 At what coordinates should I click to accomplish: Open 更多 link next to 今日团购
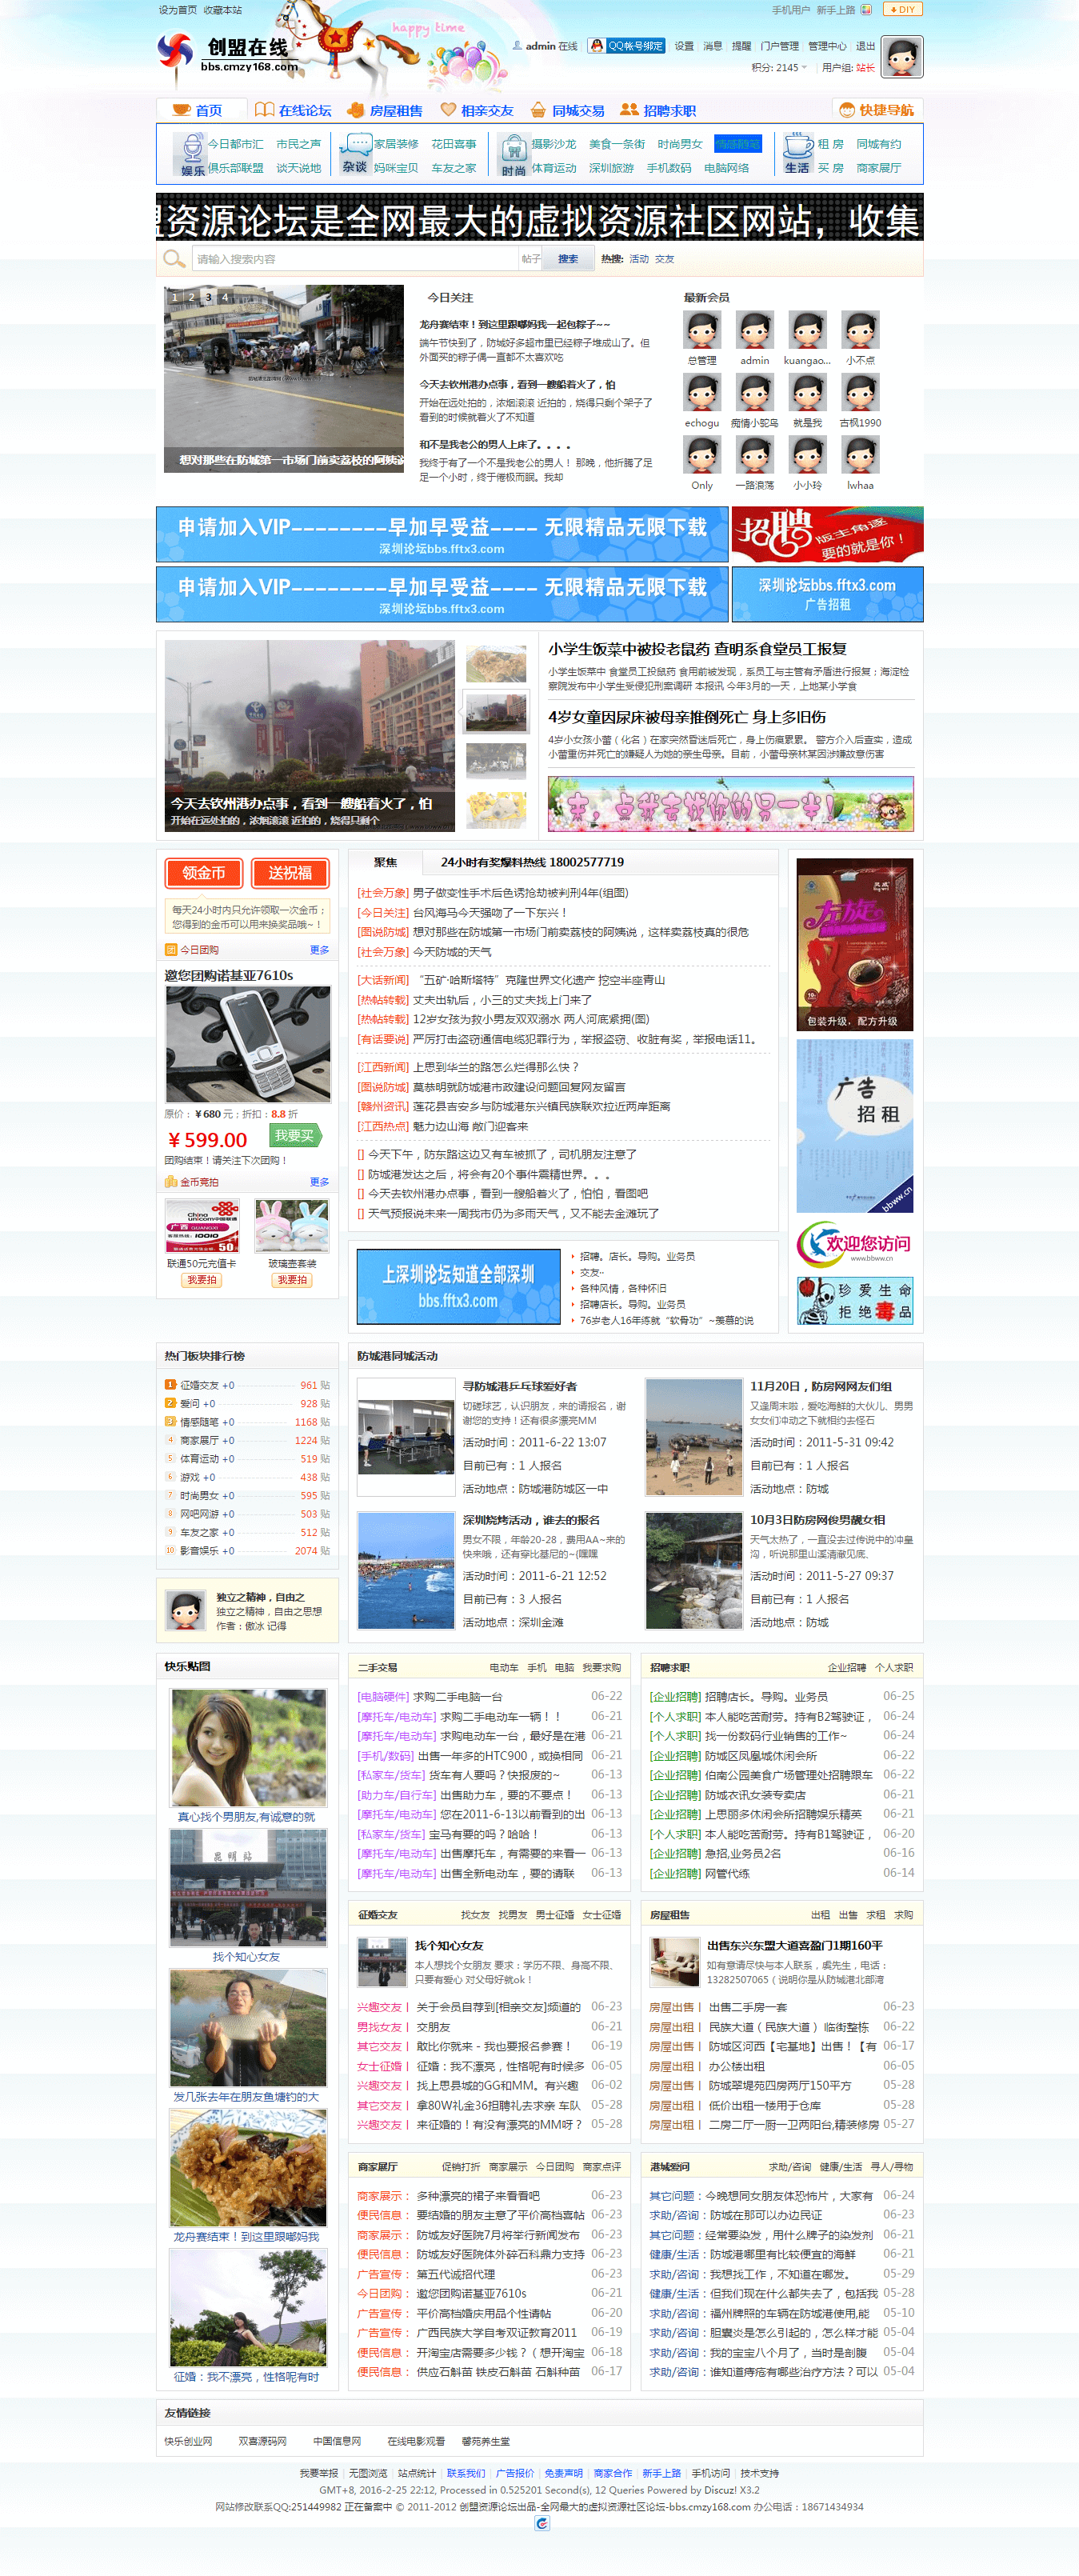tap(319, 950)
